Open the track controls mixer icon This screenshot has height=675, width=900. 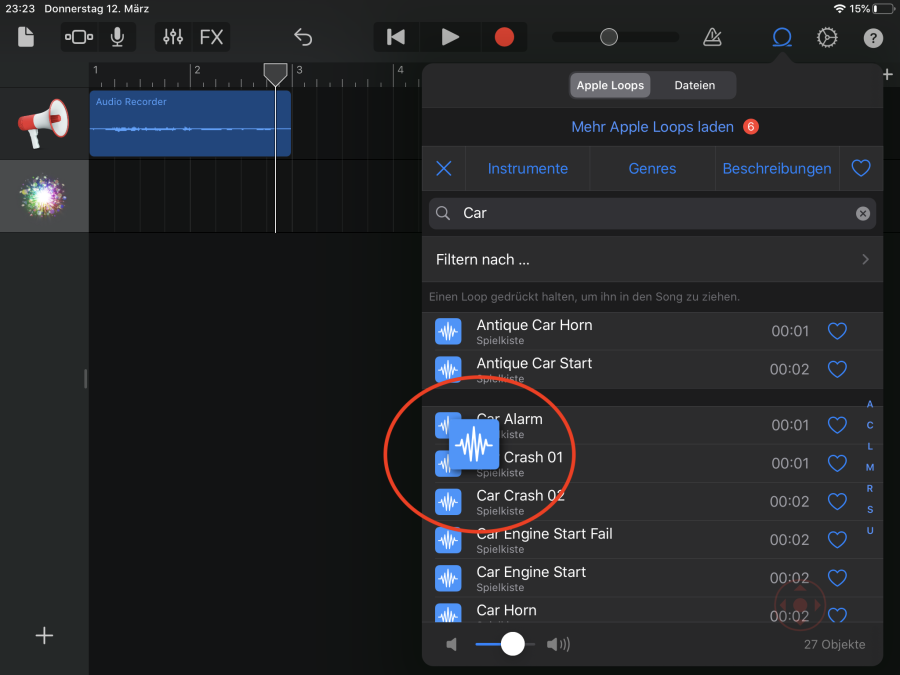pyautogui.click(x=173, y=37)
